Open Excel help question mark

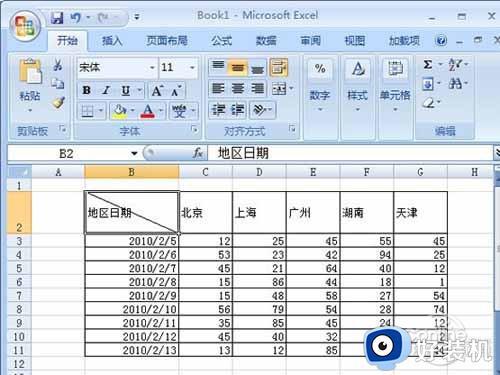click(441, 41)
